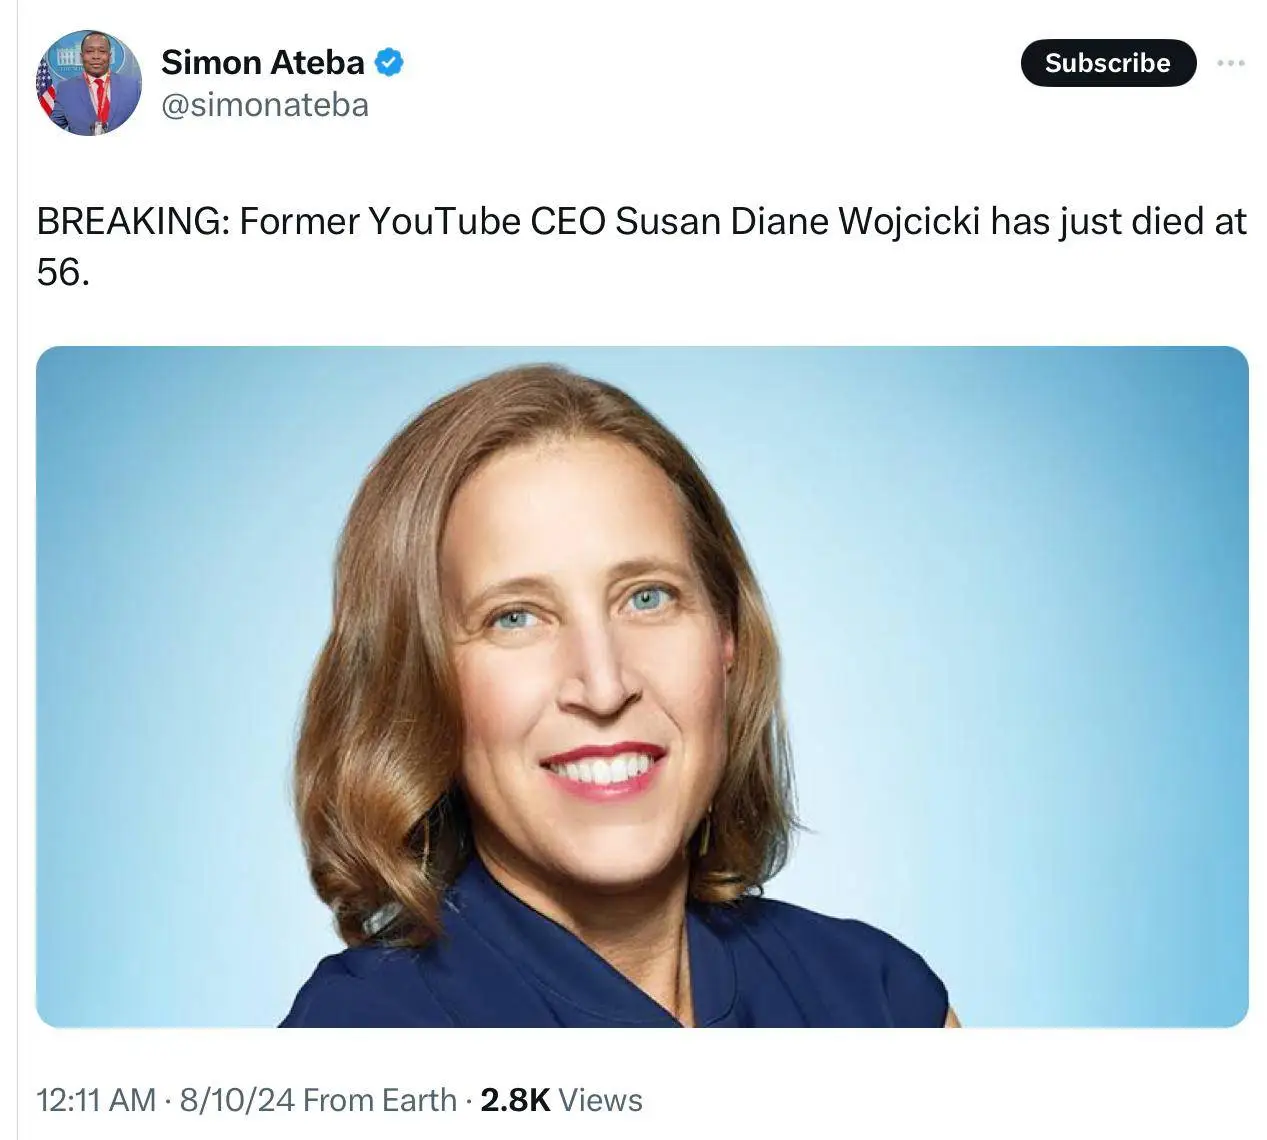Open the Simon Ateba display name link
1267x1140 pixels.
(262, 62)
